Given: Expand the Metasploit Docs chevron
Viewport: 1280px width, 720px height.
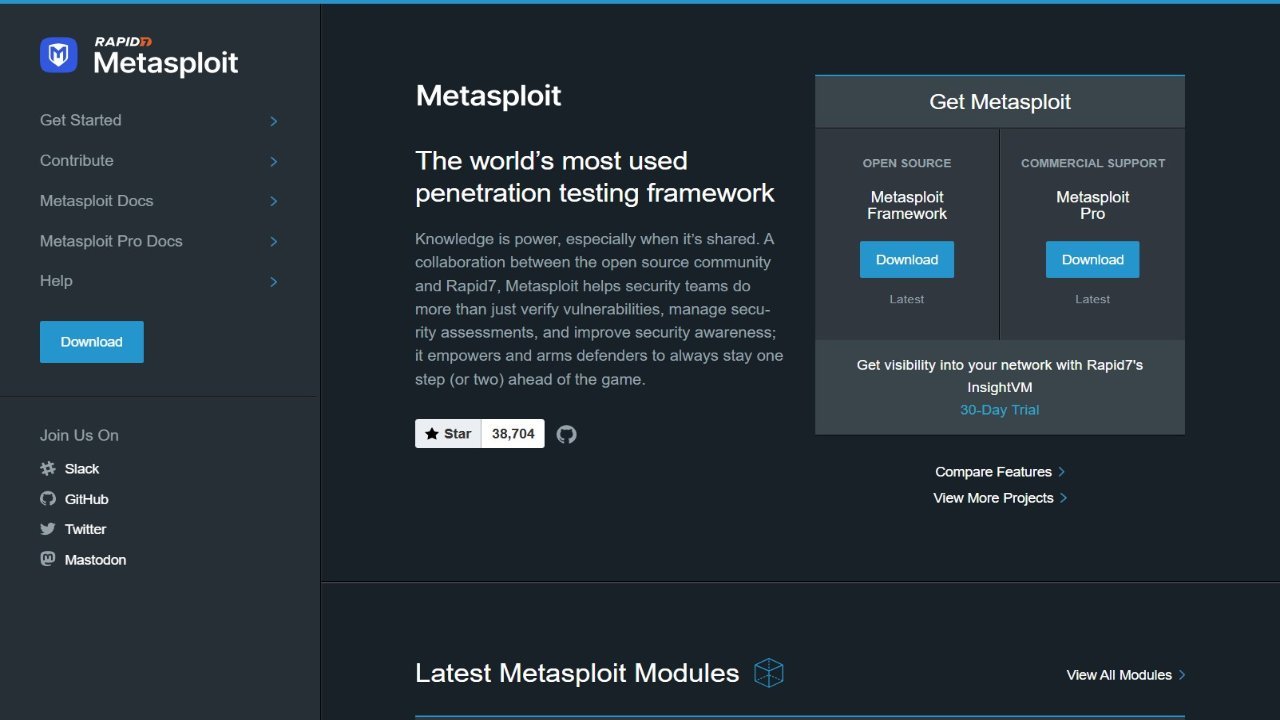Looking at the screenshot, I should click(x=273, y=201).
